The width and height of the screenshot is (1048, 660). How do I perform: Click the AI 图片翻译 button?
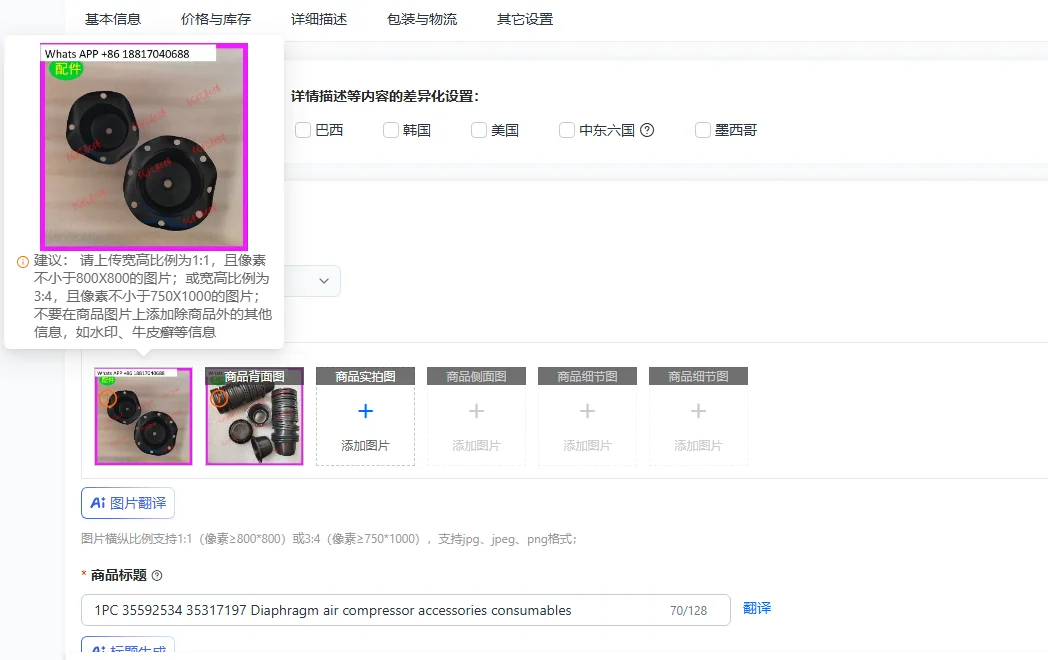128,503
